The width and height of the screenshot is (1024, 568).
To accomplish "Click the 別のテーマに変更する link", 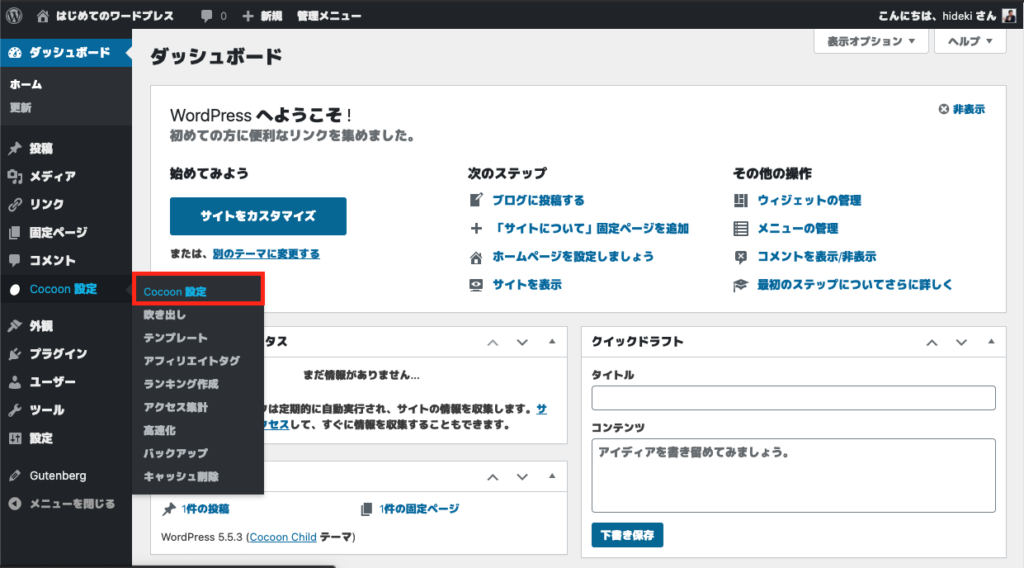I will (x=266, y=253).
